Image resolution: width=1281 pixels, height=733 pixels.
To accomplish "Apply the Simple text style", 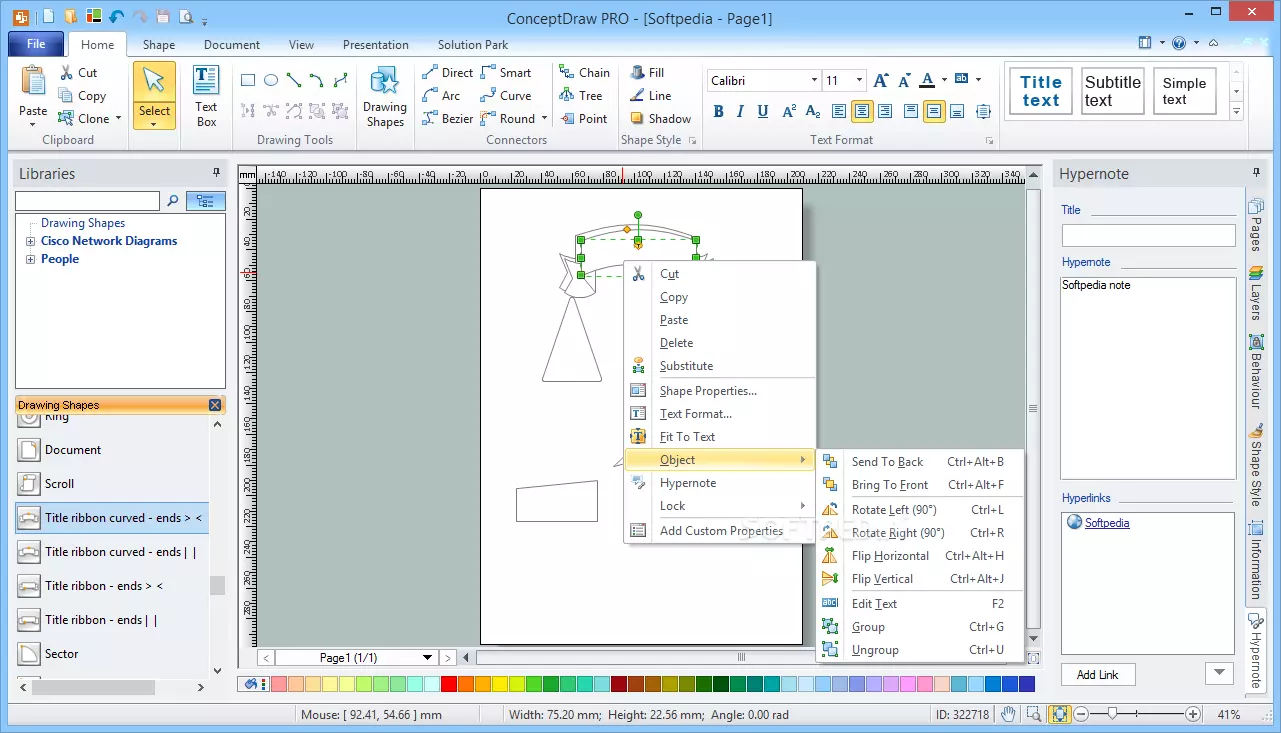I will 1184,91.
